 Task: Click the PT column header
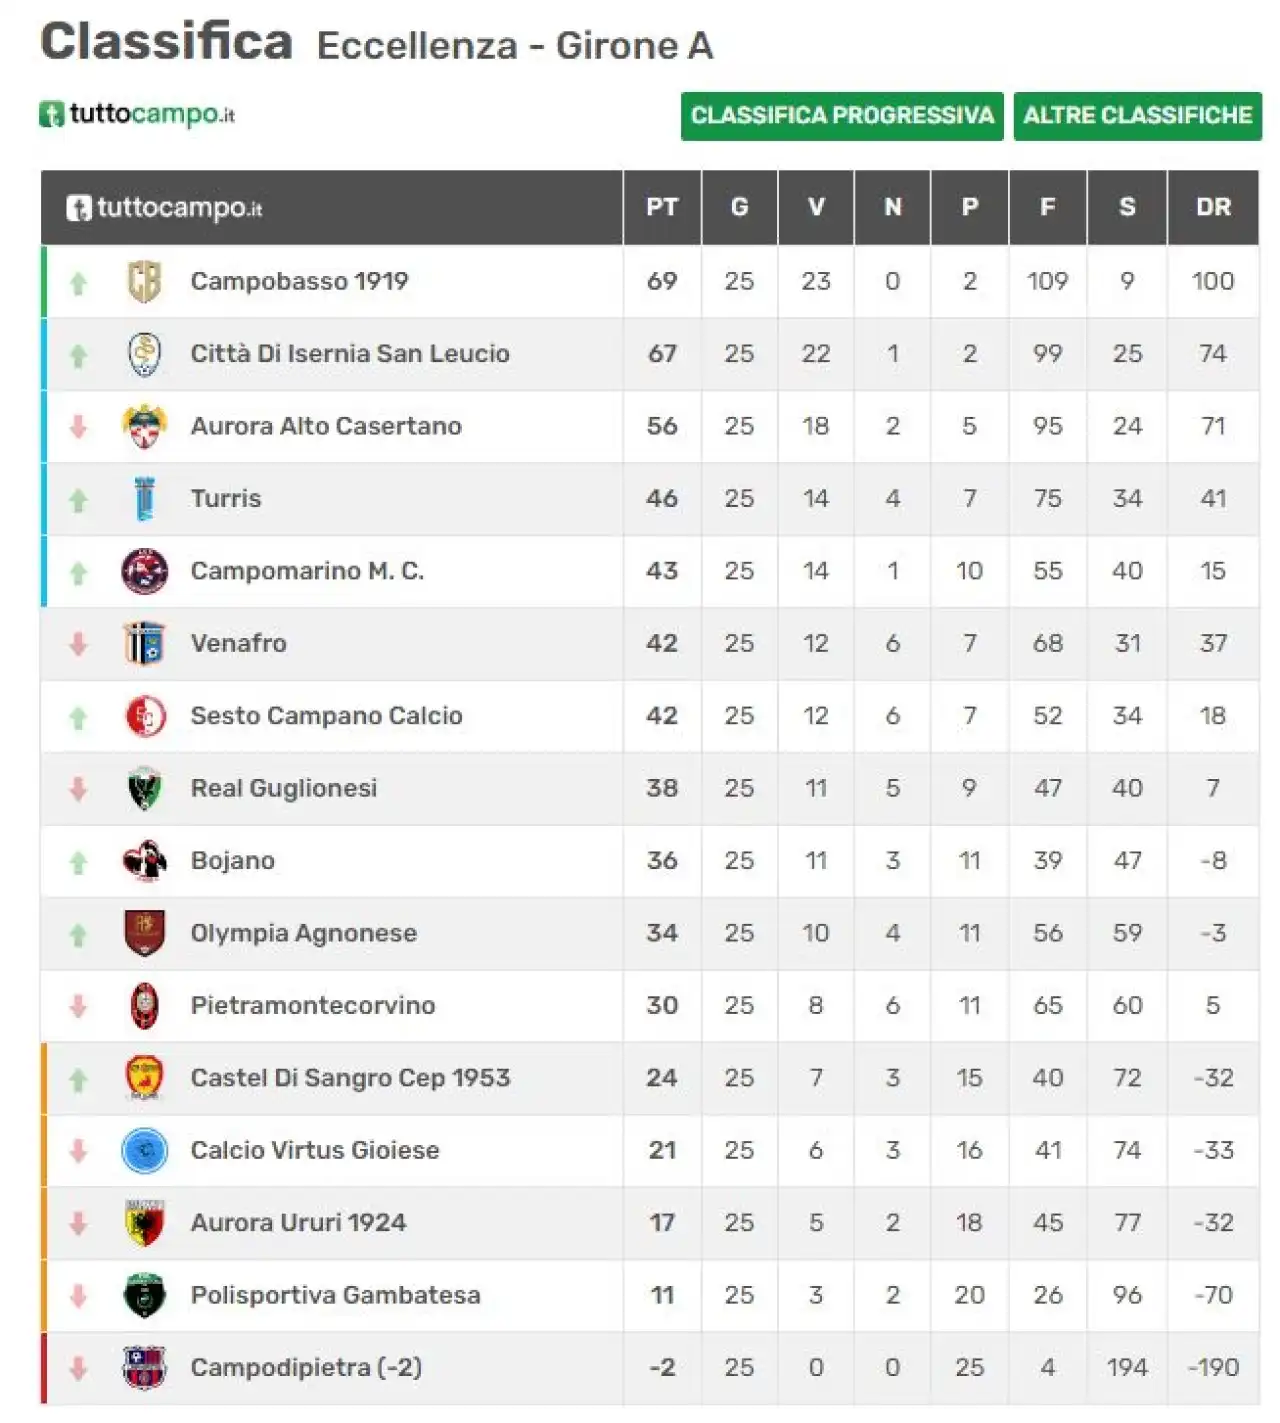[x=662, y=207]
